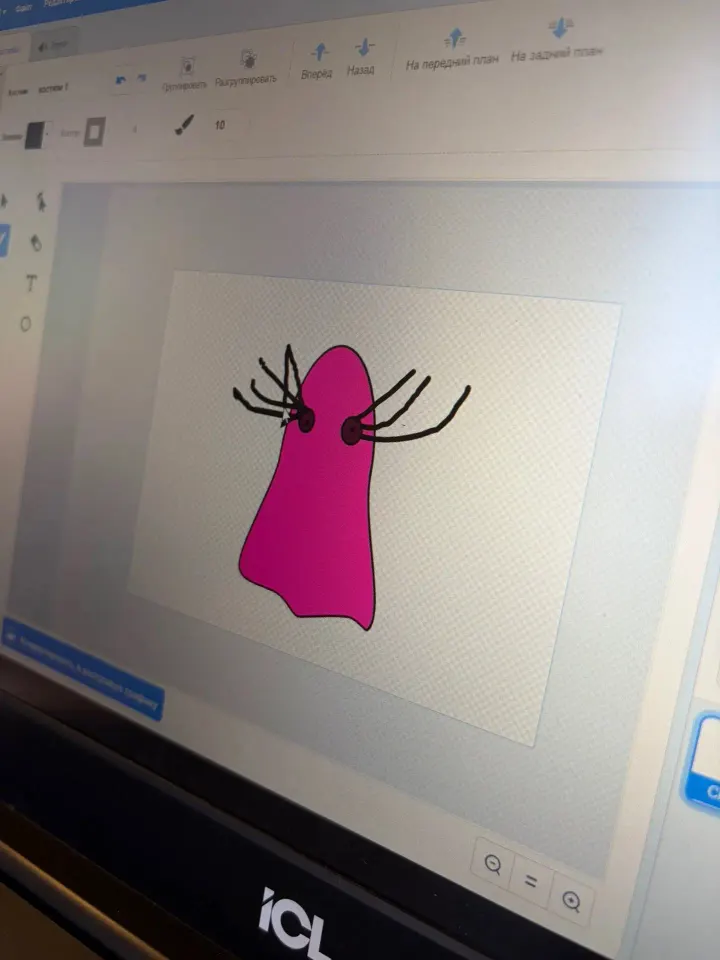720x960 pixels.
Task: Click the blue undo arrow
Action: coord(121,81)
